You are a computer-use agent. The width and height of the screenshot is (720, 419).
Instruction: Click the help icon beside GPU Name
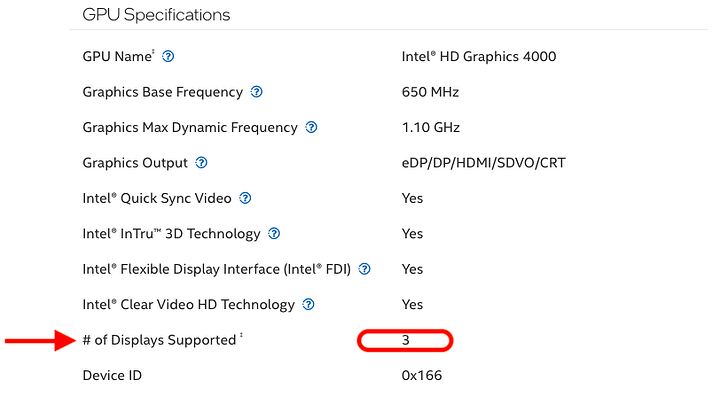[x=168, y=57]
